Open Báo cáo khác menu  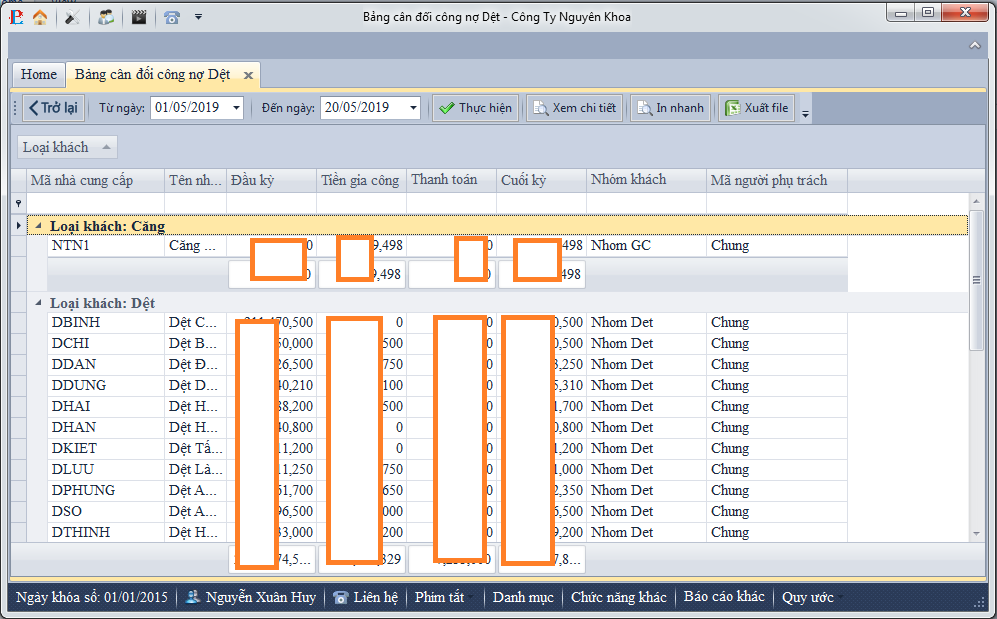pos(724,597)
